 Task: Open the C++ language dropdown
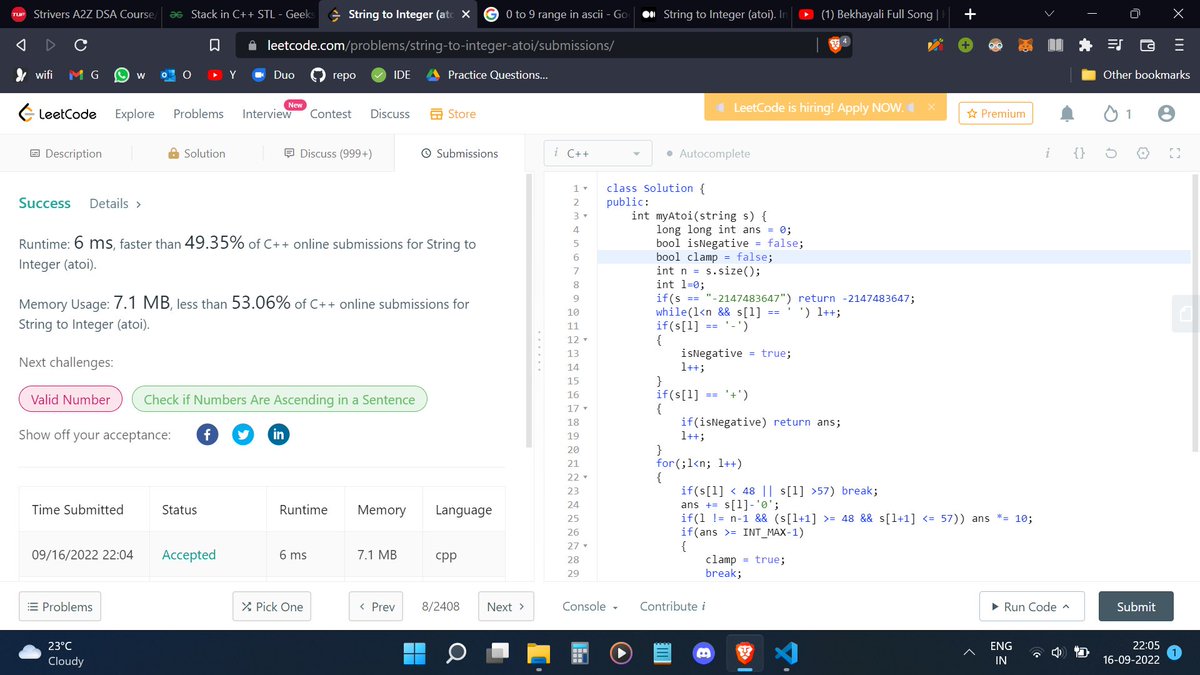coord(597,154)
